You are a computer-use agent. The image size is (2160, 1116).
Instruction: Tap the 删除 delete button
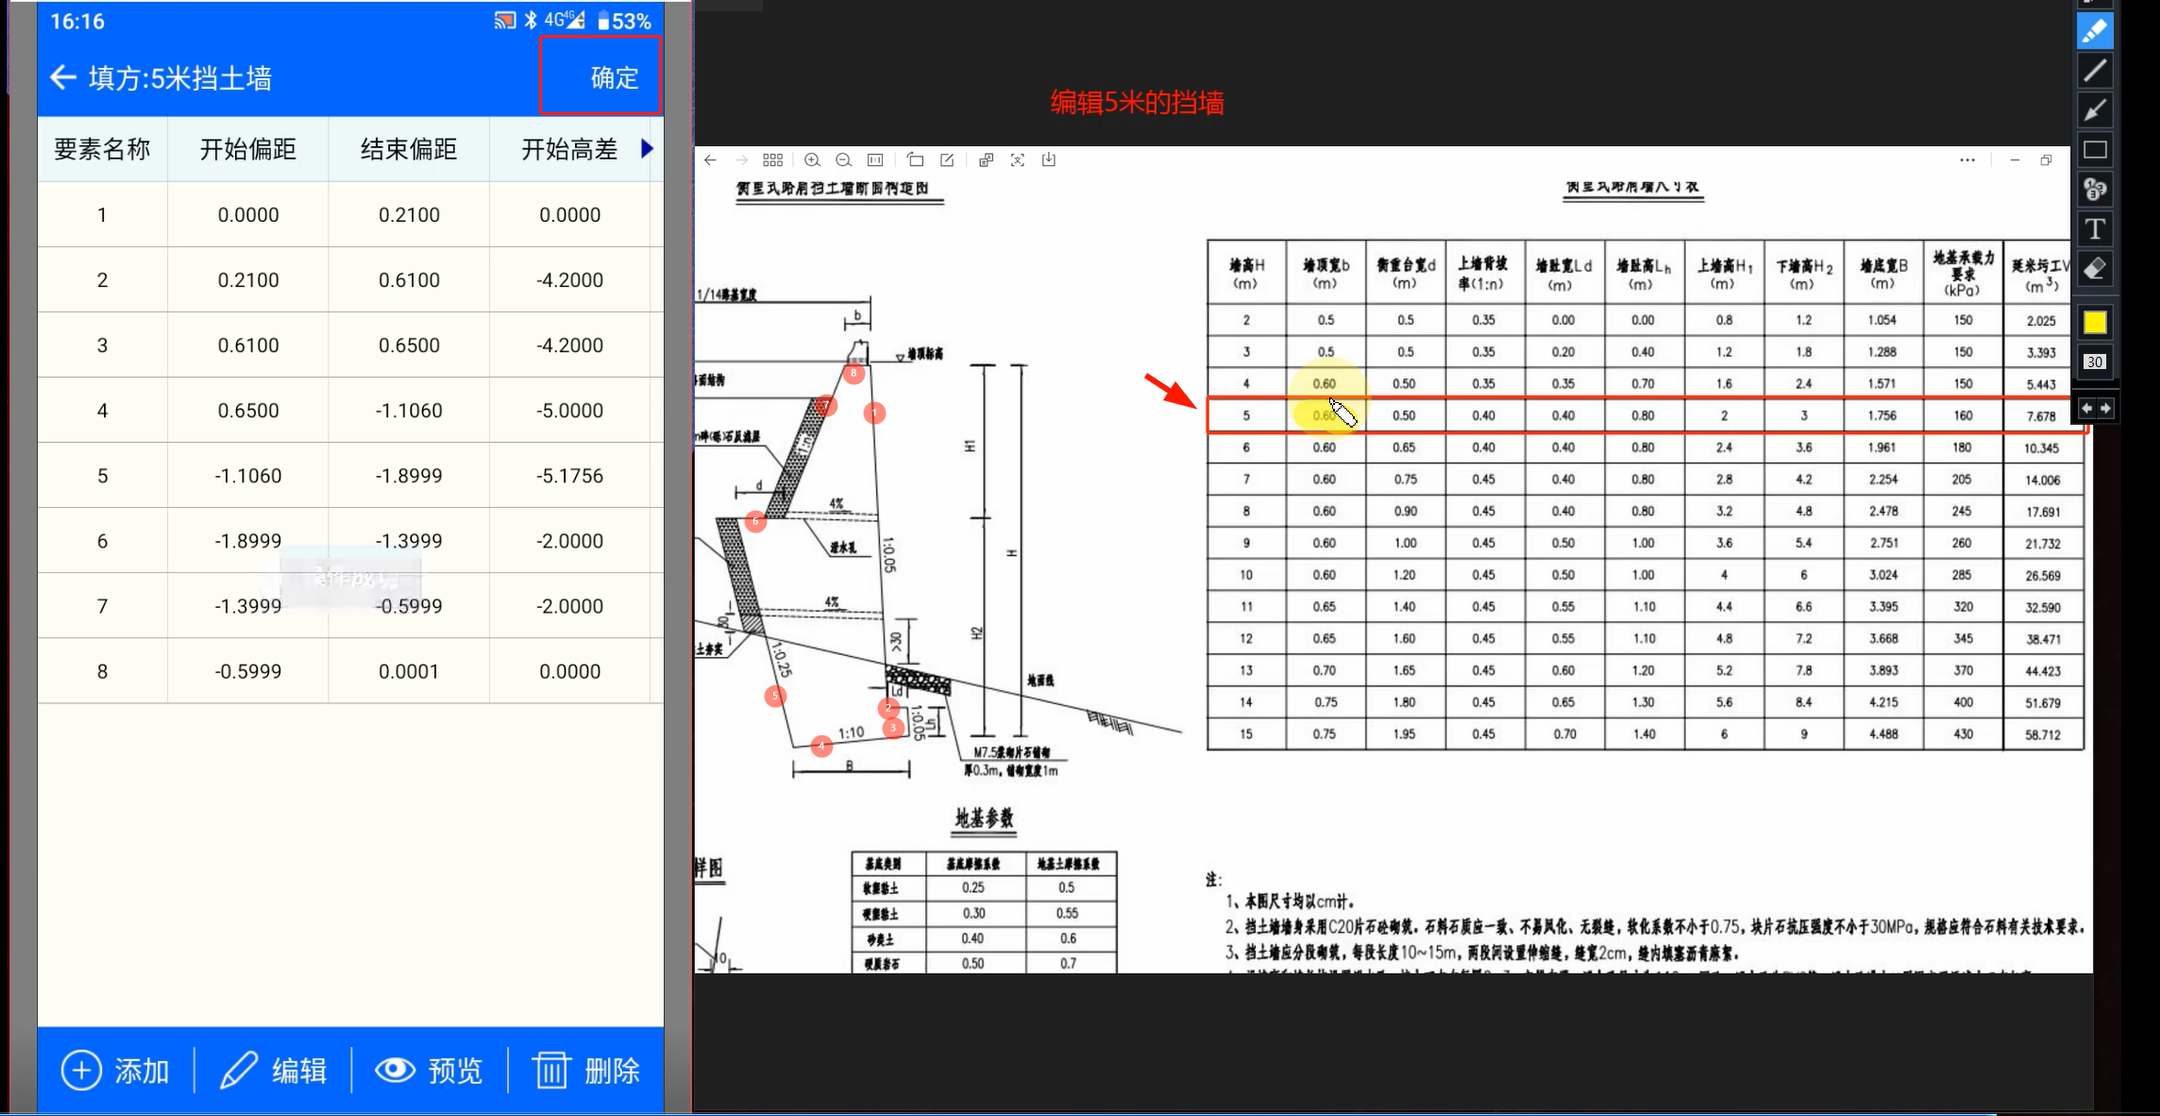[587, 1071]
